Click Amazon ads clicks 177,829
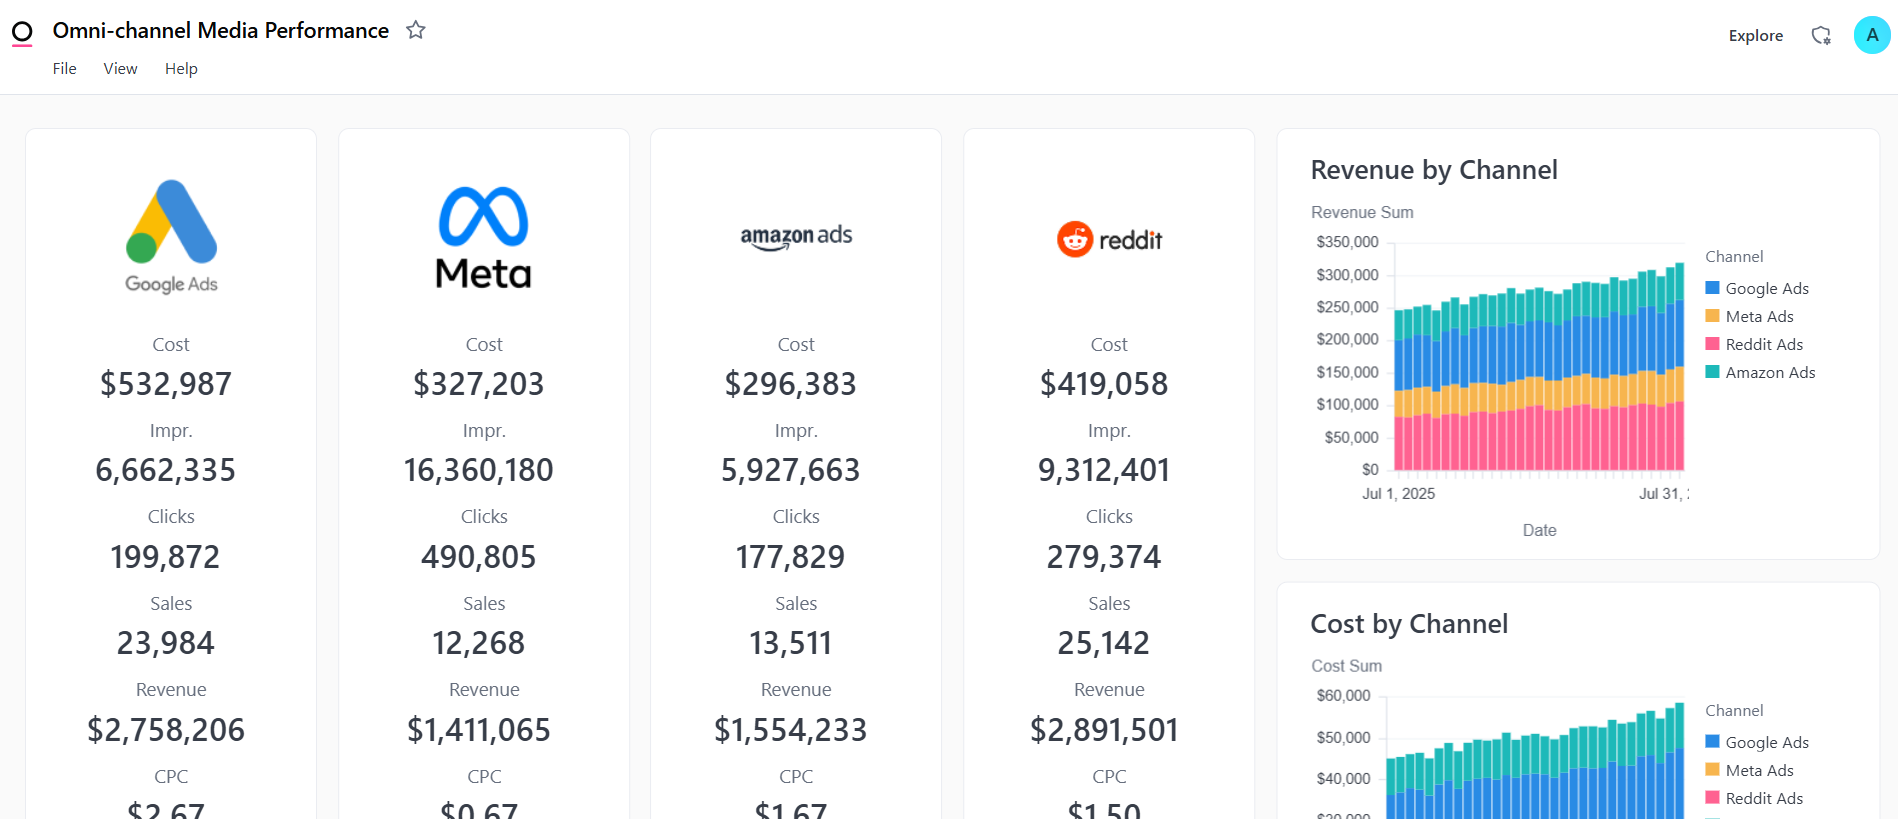 (x=791, y=557)
